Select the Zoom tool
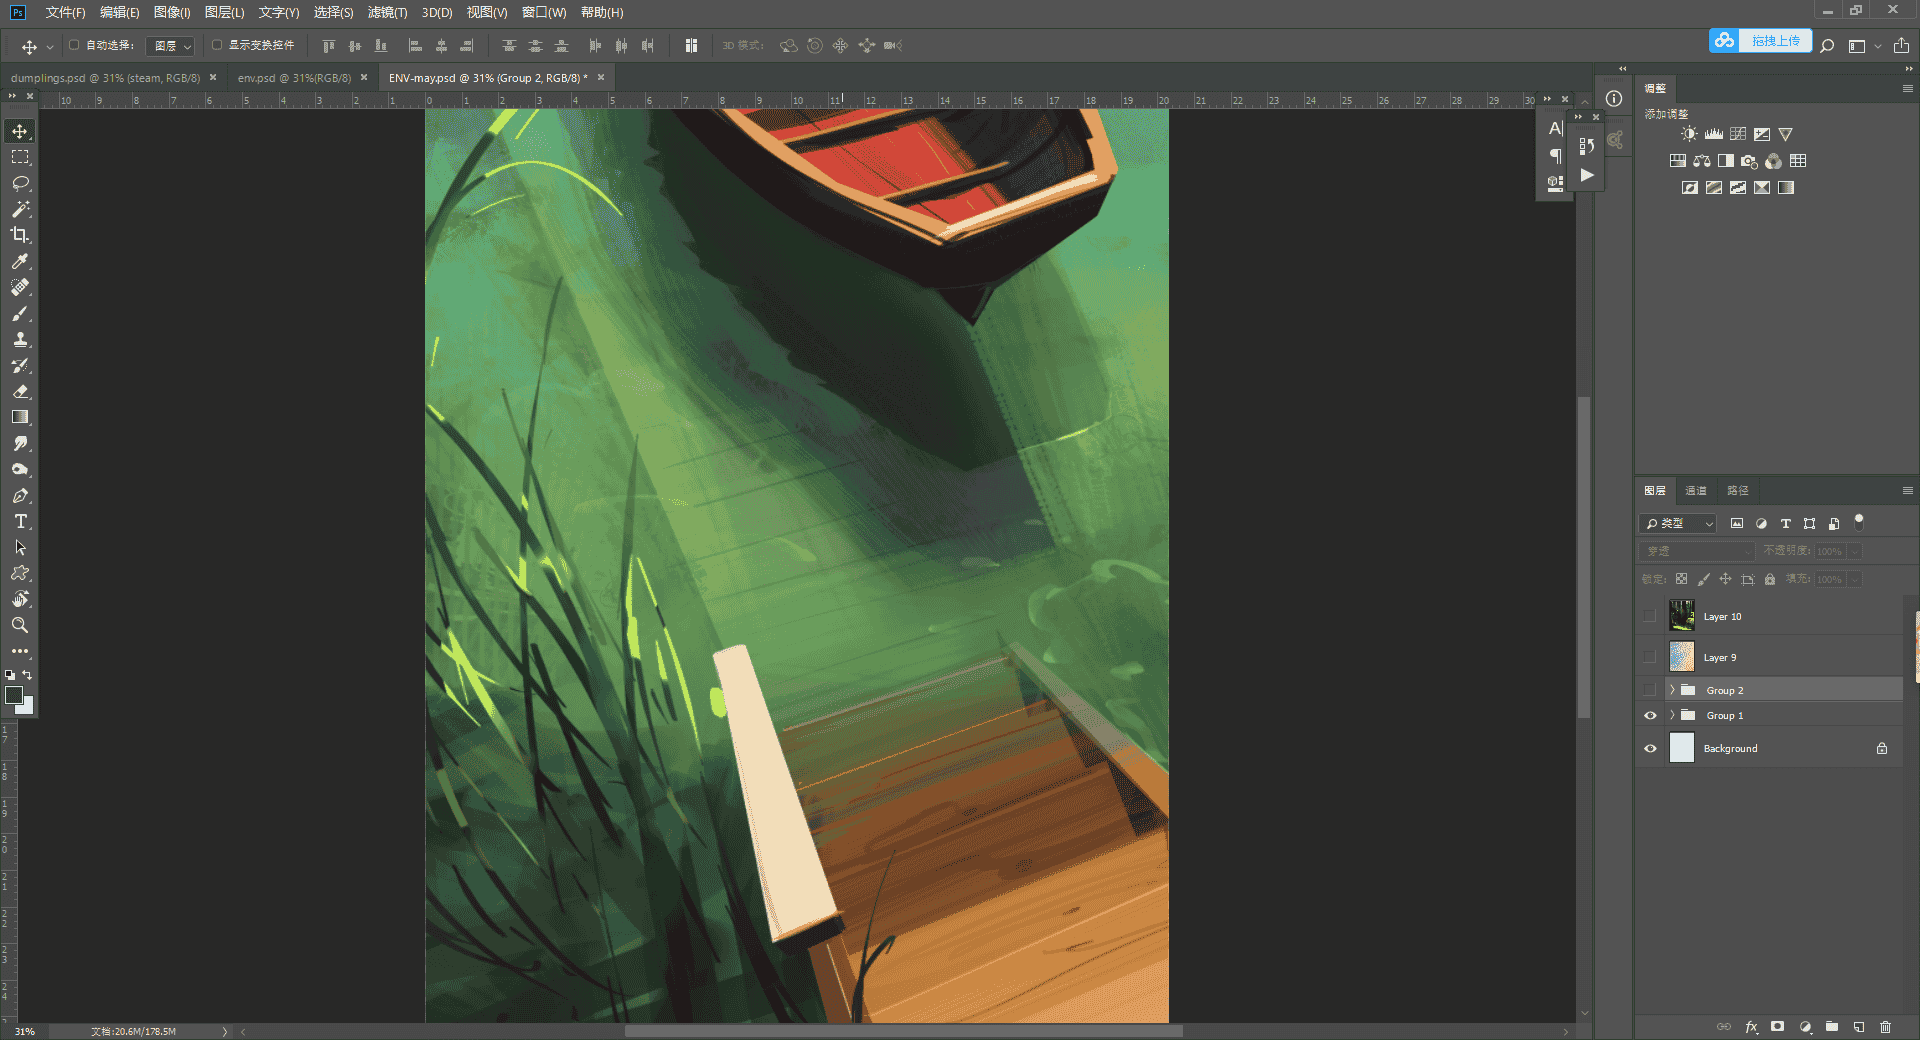The height and width of the screenshot is (1040, 1920). (x=20, y=625)
